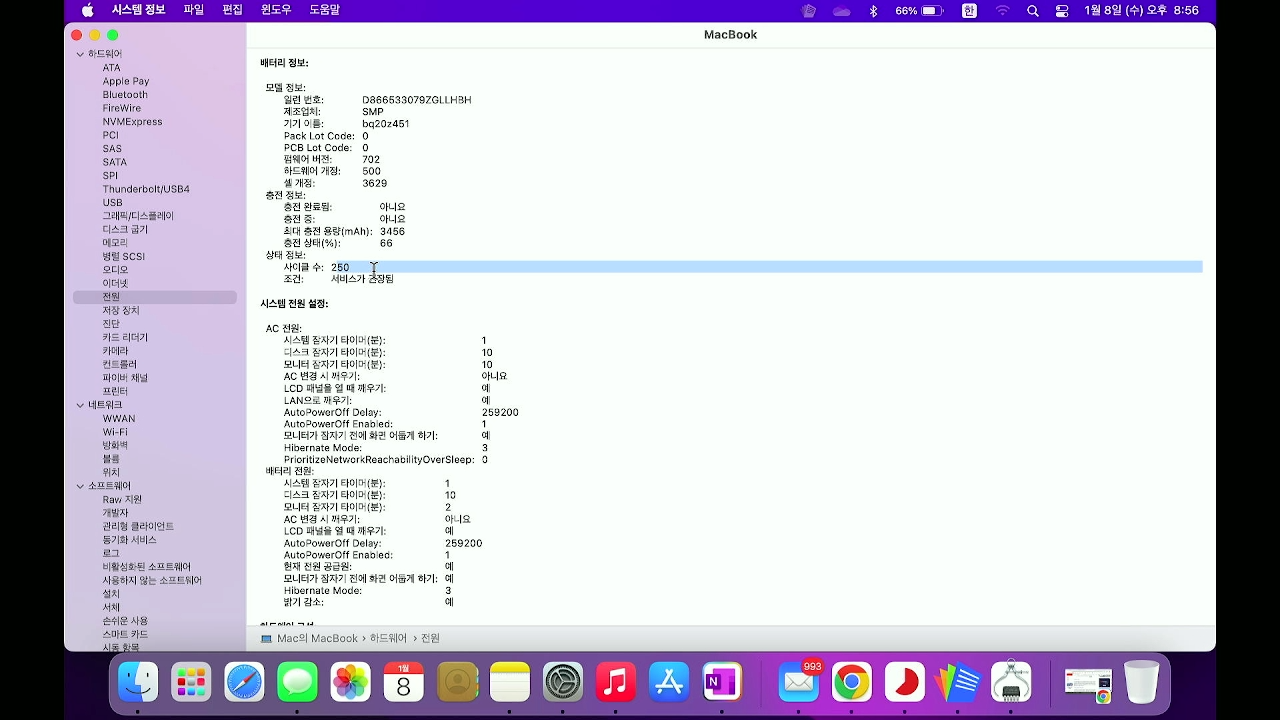Click the 시스템 전원 설정 heading
This screenshot has width=1280, height=720.
pyautogui.click(x=294, y=304)
